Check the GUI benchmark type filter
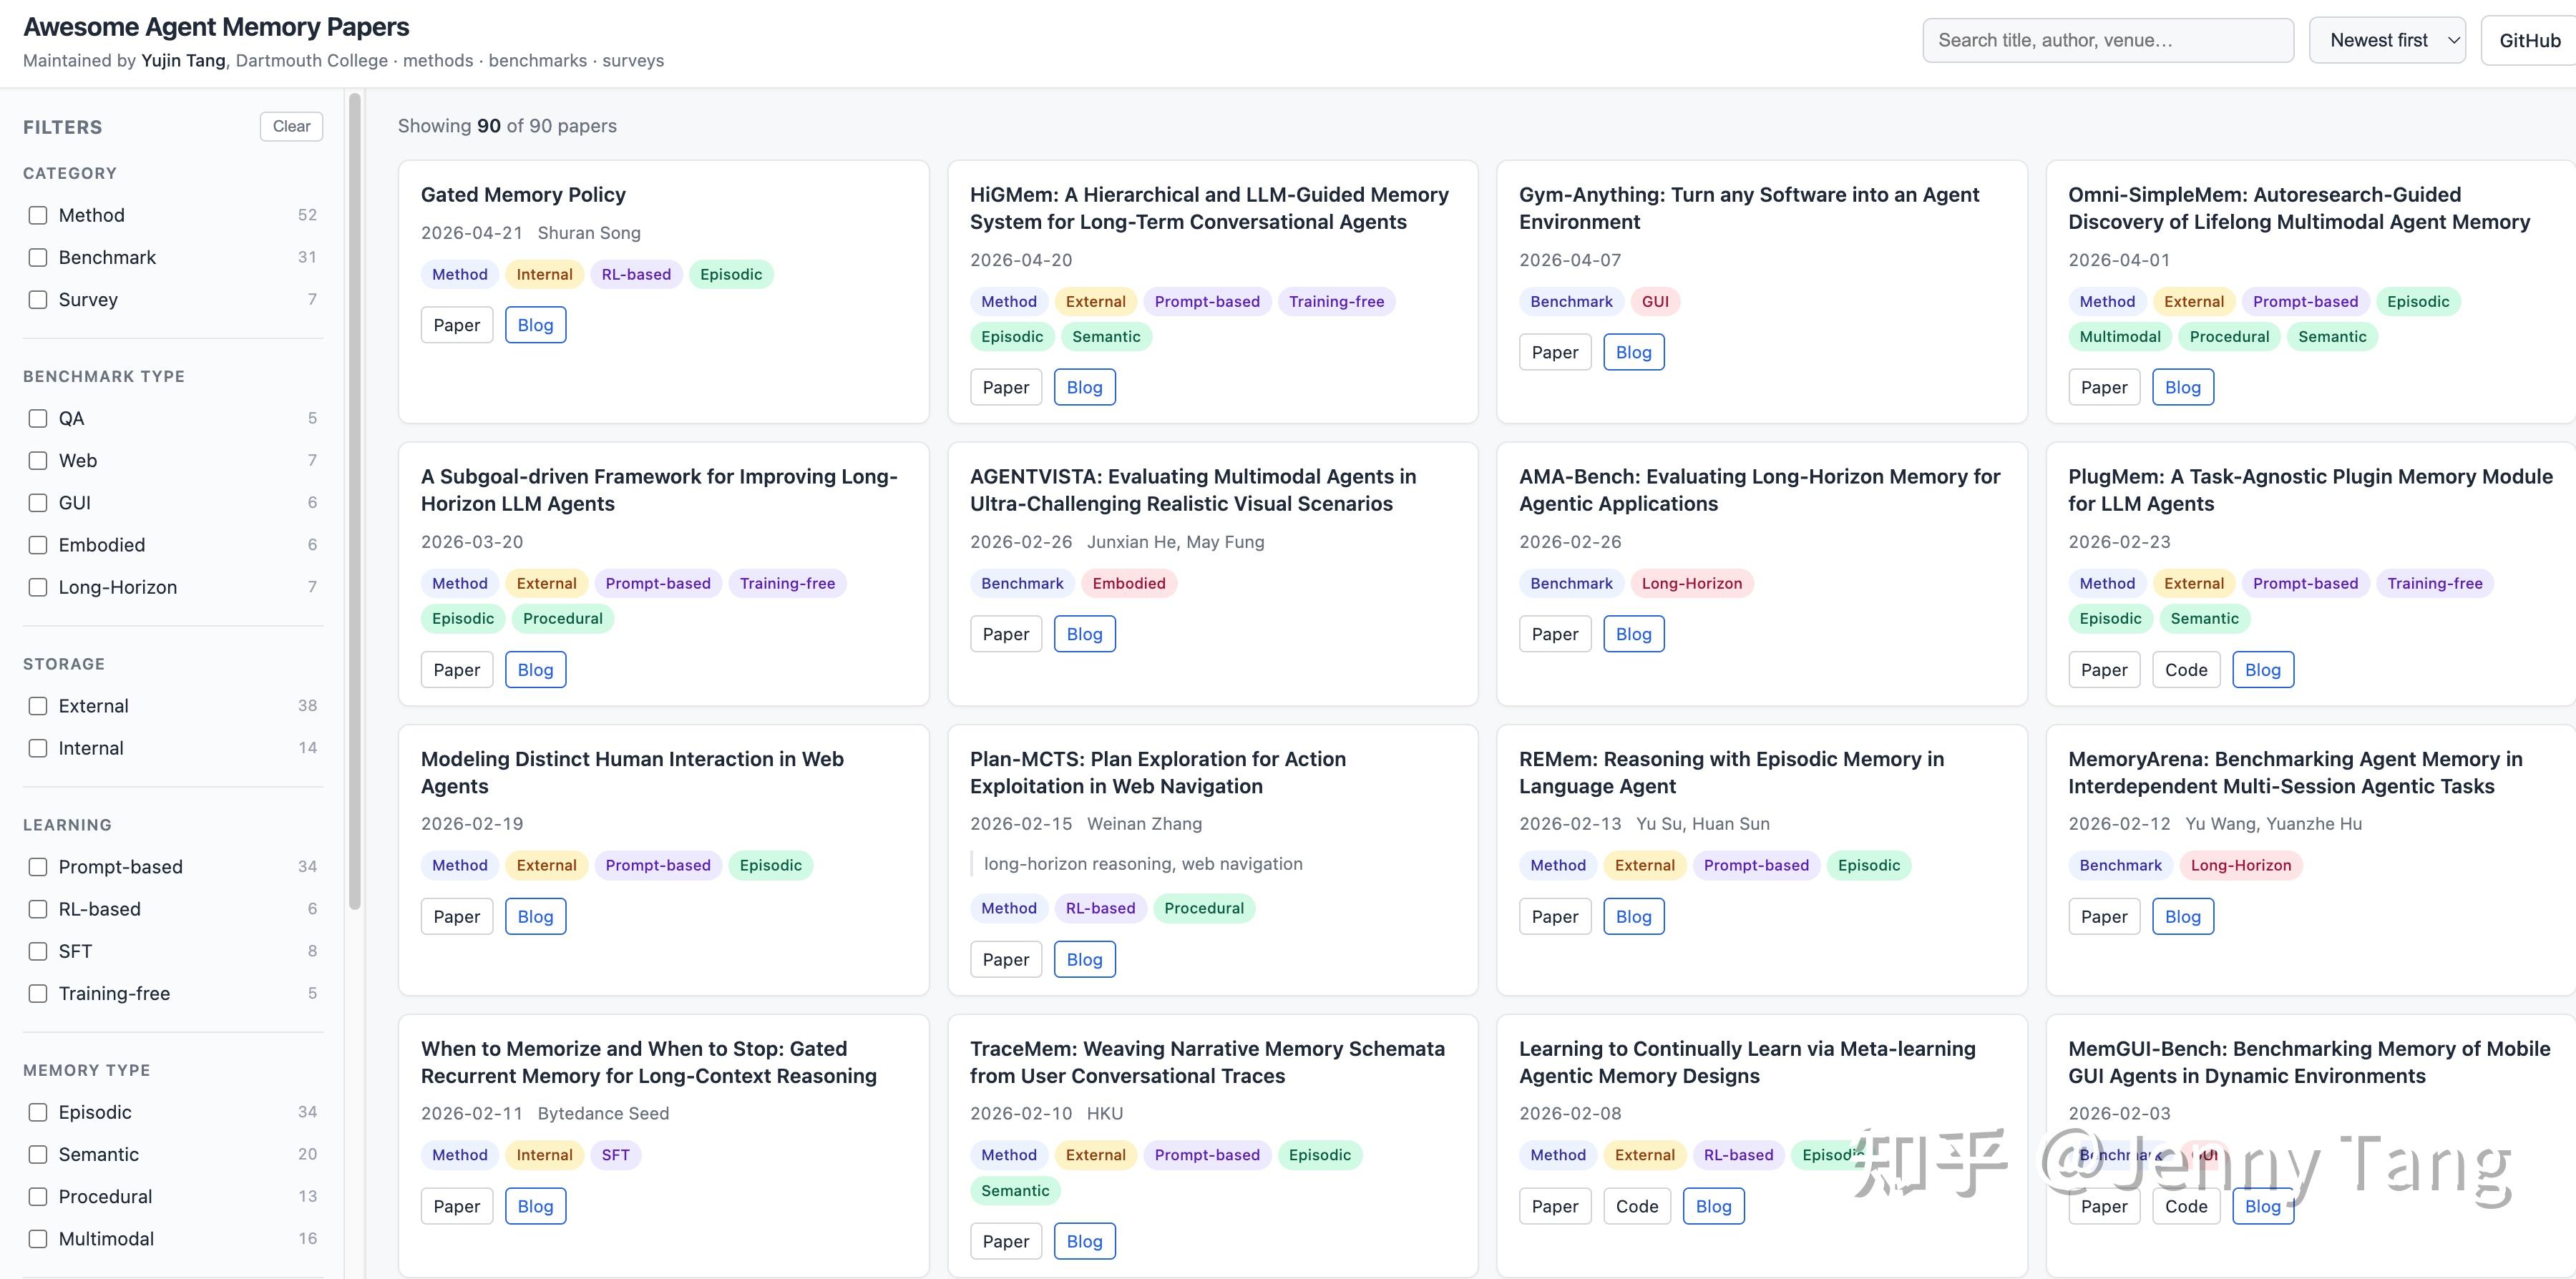Image resolution: width=2576 pixels, height=1279 pixels. point(38,502)
